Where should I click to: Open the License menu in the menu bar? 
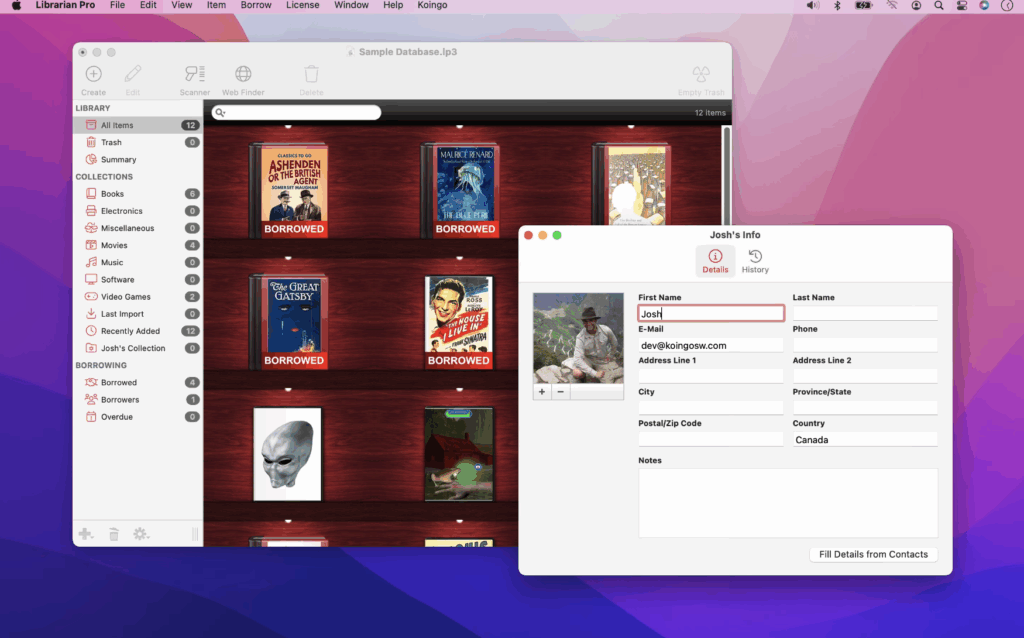click(301, 5)
